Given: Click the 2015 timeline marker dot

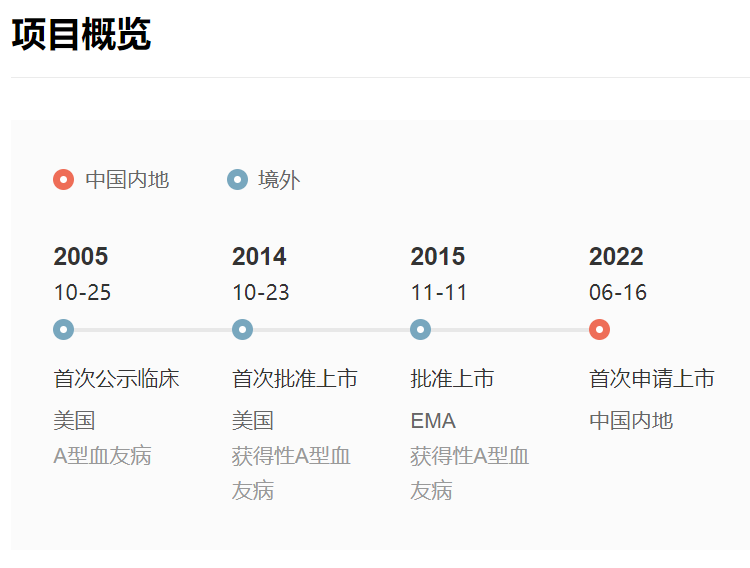Looking at the screenshot, I should click(420, 330).
